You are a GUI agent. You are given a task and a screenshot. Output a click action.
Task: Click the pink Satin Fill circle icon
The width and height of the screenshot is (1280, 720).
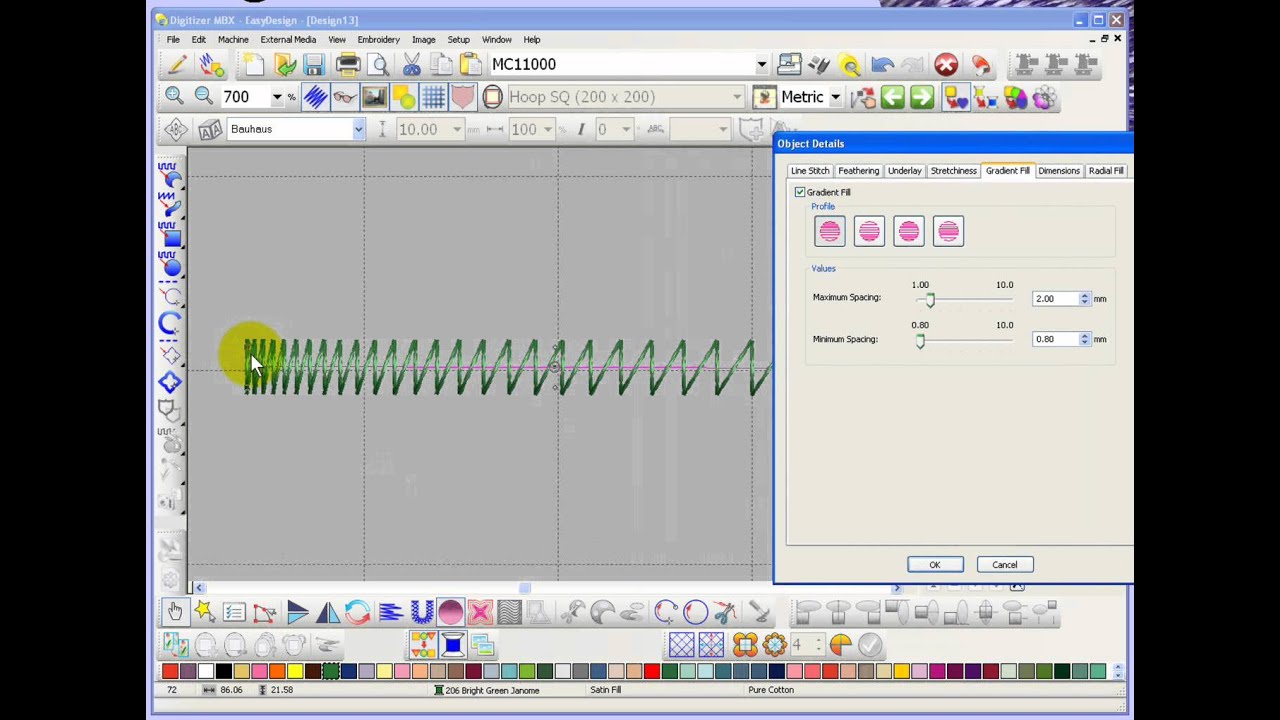[x=450, y=612]
